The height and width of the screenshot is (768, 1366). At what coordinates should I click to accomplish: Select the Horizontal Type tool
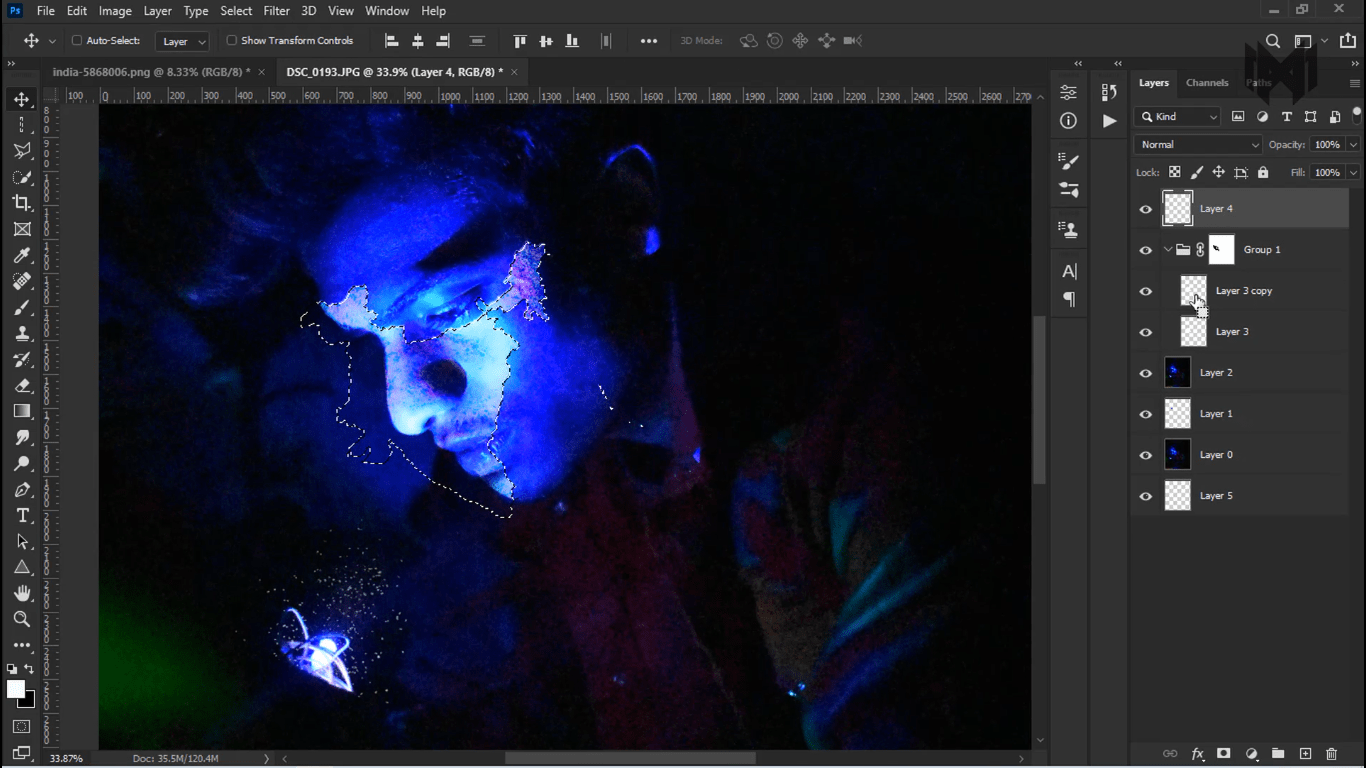click(22, 516)
